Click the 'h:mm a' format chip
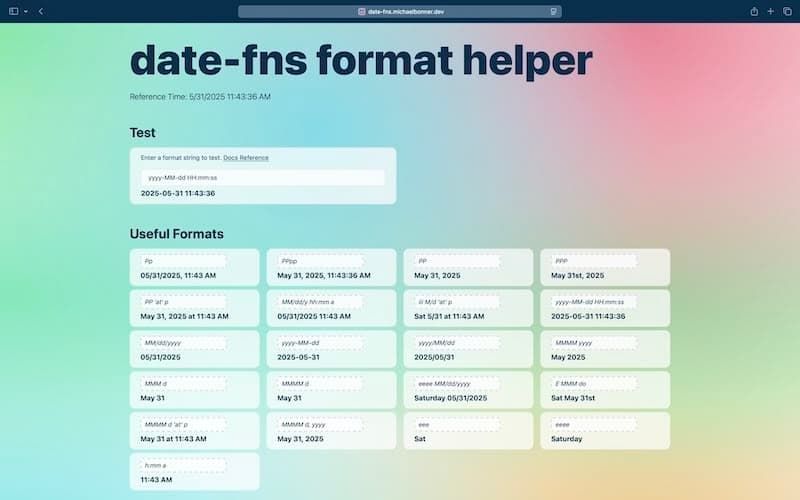The image size is (800, 500). (183, 465)
